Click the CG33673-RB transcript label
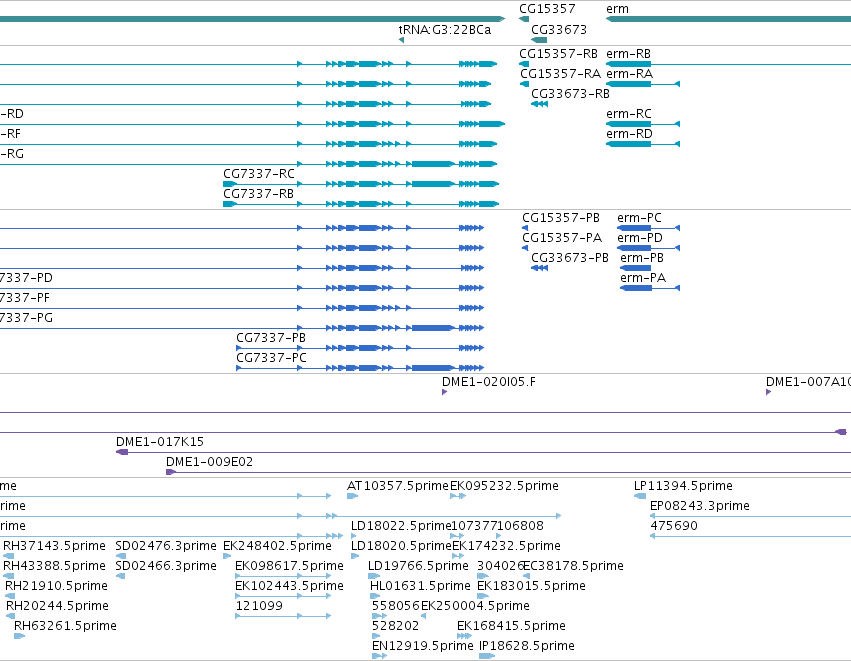Viewport: 851px width, 661px height. click(570, 94)
